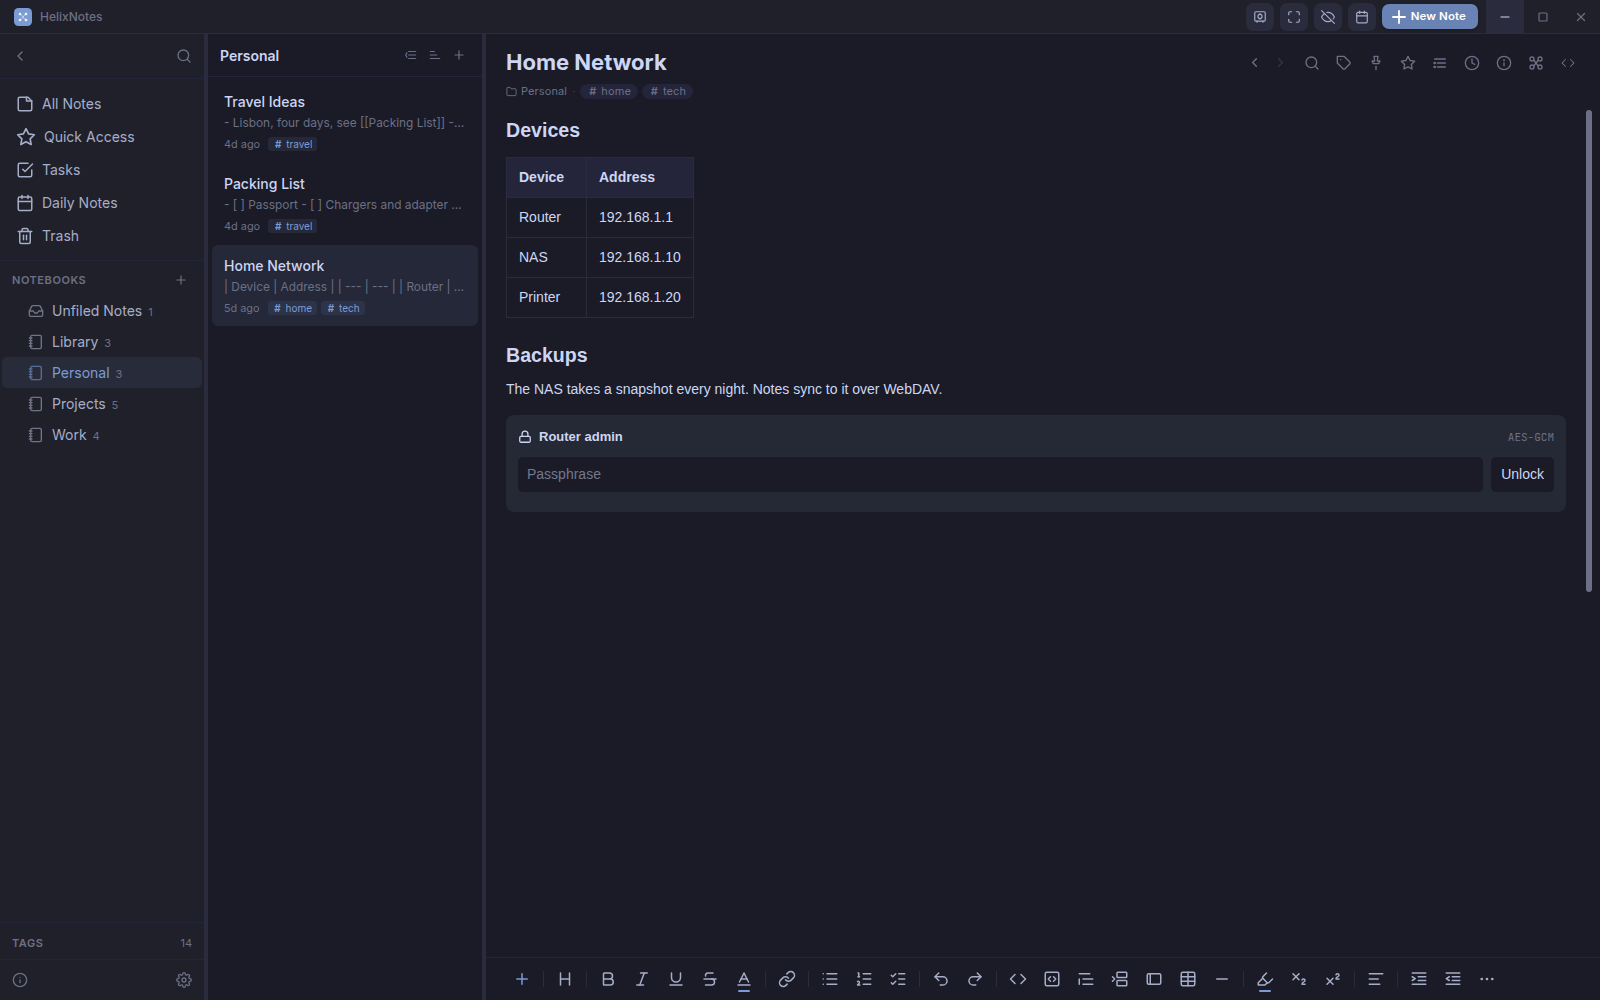Navigate back to previous note
Viewport: 1600px width, 1000px height.
click(1255, 63)
